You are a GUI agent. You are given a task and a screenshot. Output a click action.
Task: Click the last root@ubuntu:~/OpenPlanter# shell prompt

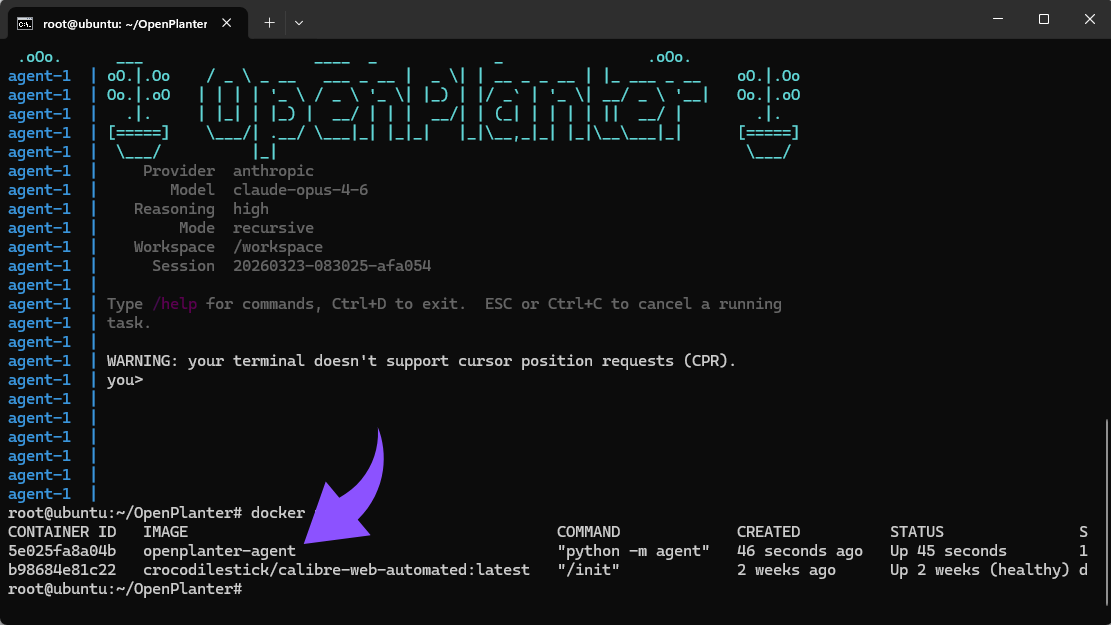pos(124,589)
